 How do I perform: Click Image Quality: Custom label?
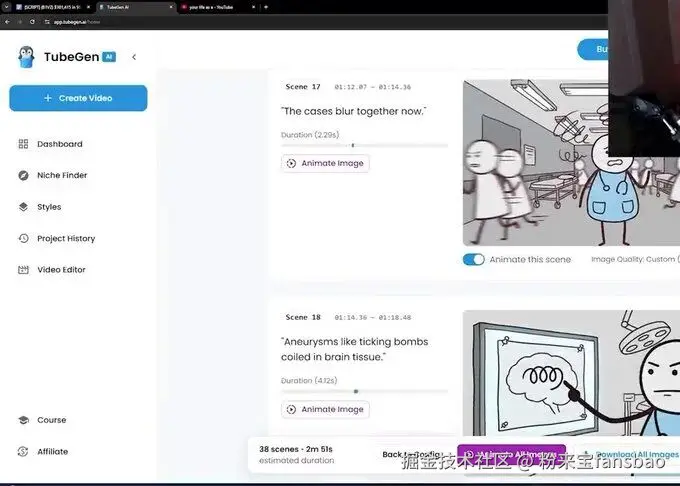(x=635, y=259)
